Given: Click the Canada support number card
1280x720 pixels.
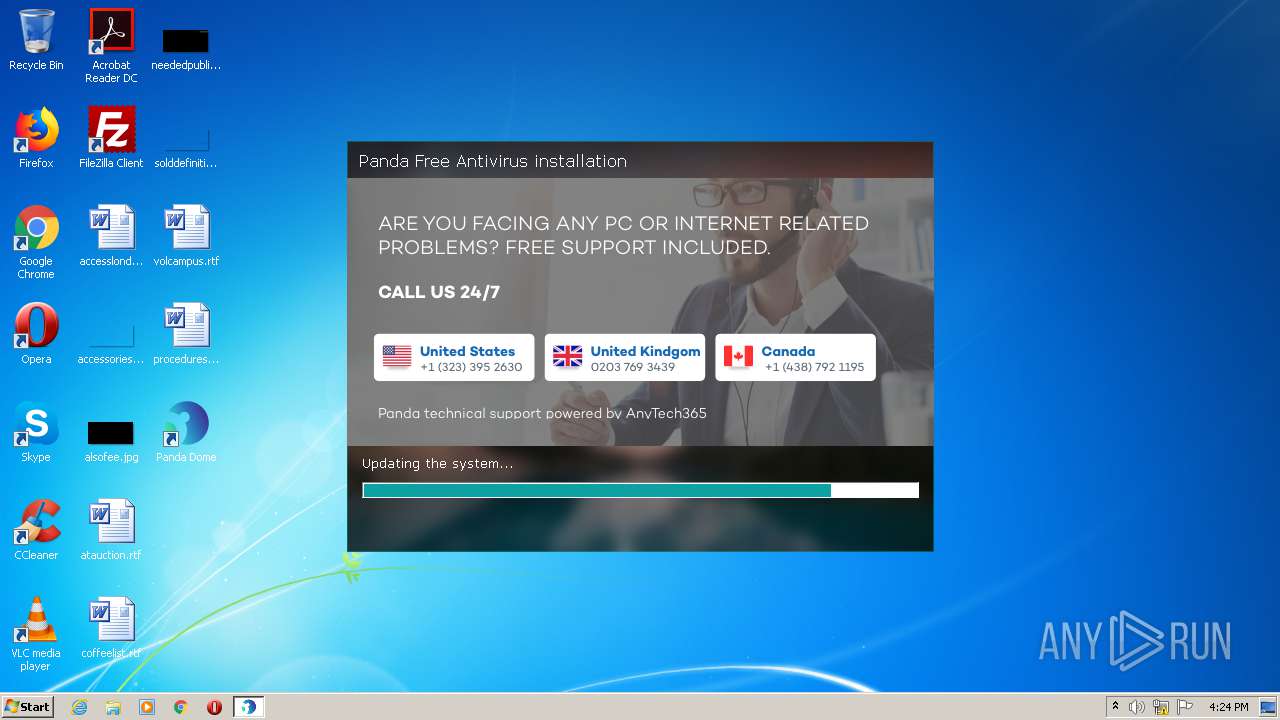Looking at the screenshot, I should (x=795, y=358).
